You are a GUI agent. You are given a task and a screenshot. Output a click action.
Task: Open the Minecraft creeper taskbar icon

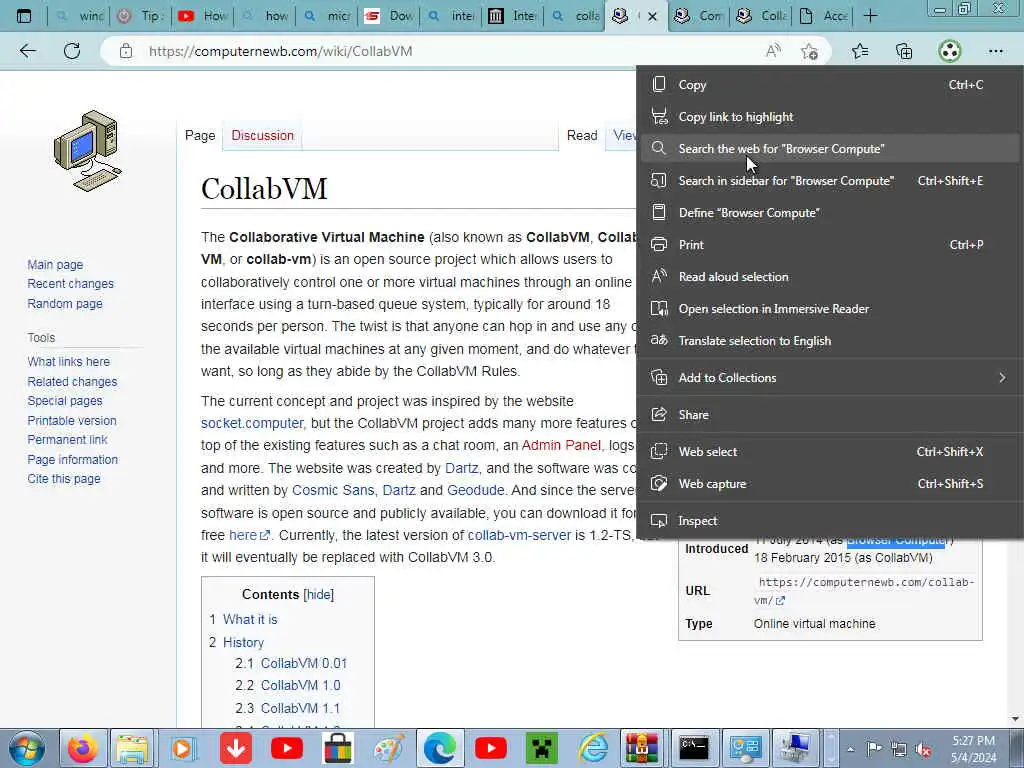pyautogui.click(x=541, y=748)
